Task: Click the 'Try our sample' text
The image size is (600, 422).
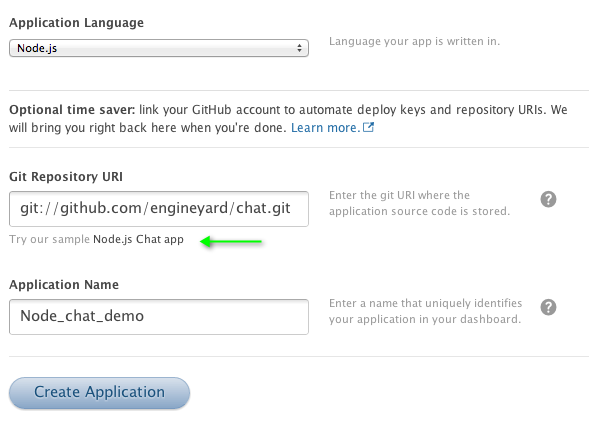Action: click(49, 240)
